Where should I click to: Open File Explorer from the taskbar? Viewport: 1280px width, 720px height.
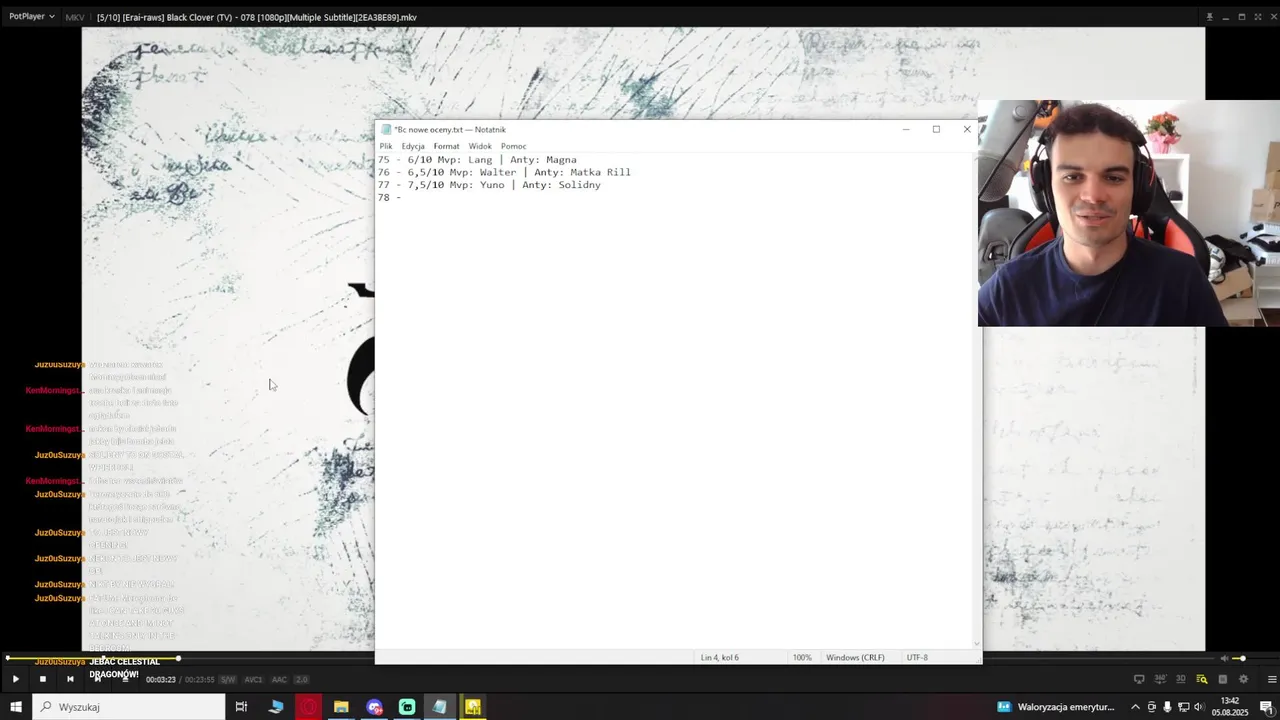pyautogui.click(x=341, y=707)
